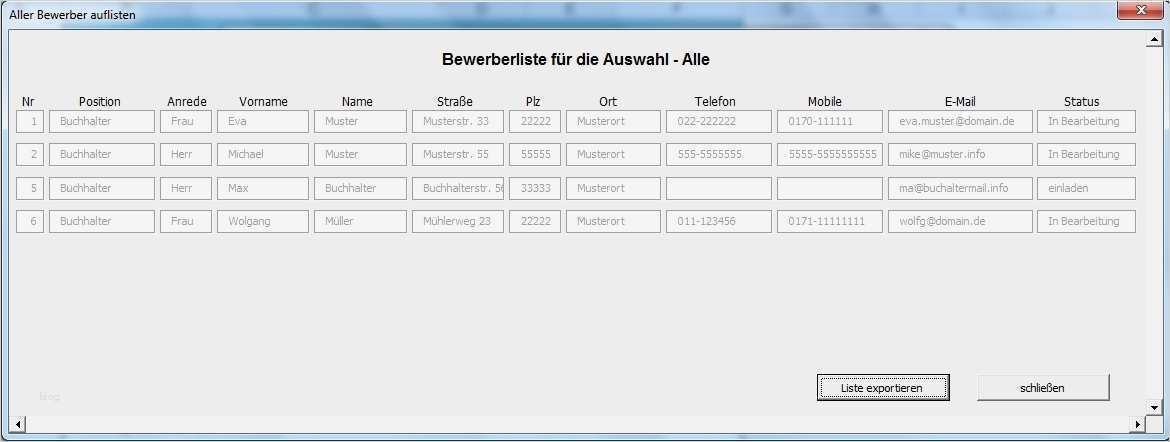This screenshot has width=1170, height=442.
Task: Click the empty Mobile field in Max's row
Action: click(x=830, y=188)
